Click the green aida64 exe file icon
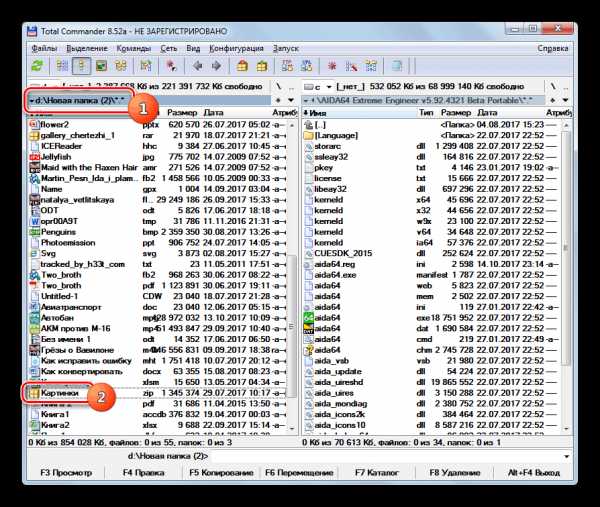 pyautogui.click(x=308, y=318)
